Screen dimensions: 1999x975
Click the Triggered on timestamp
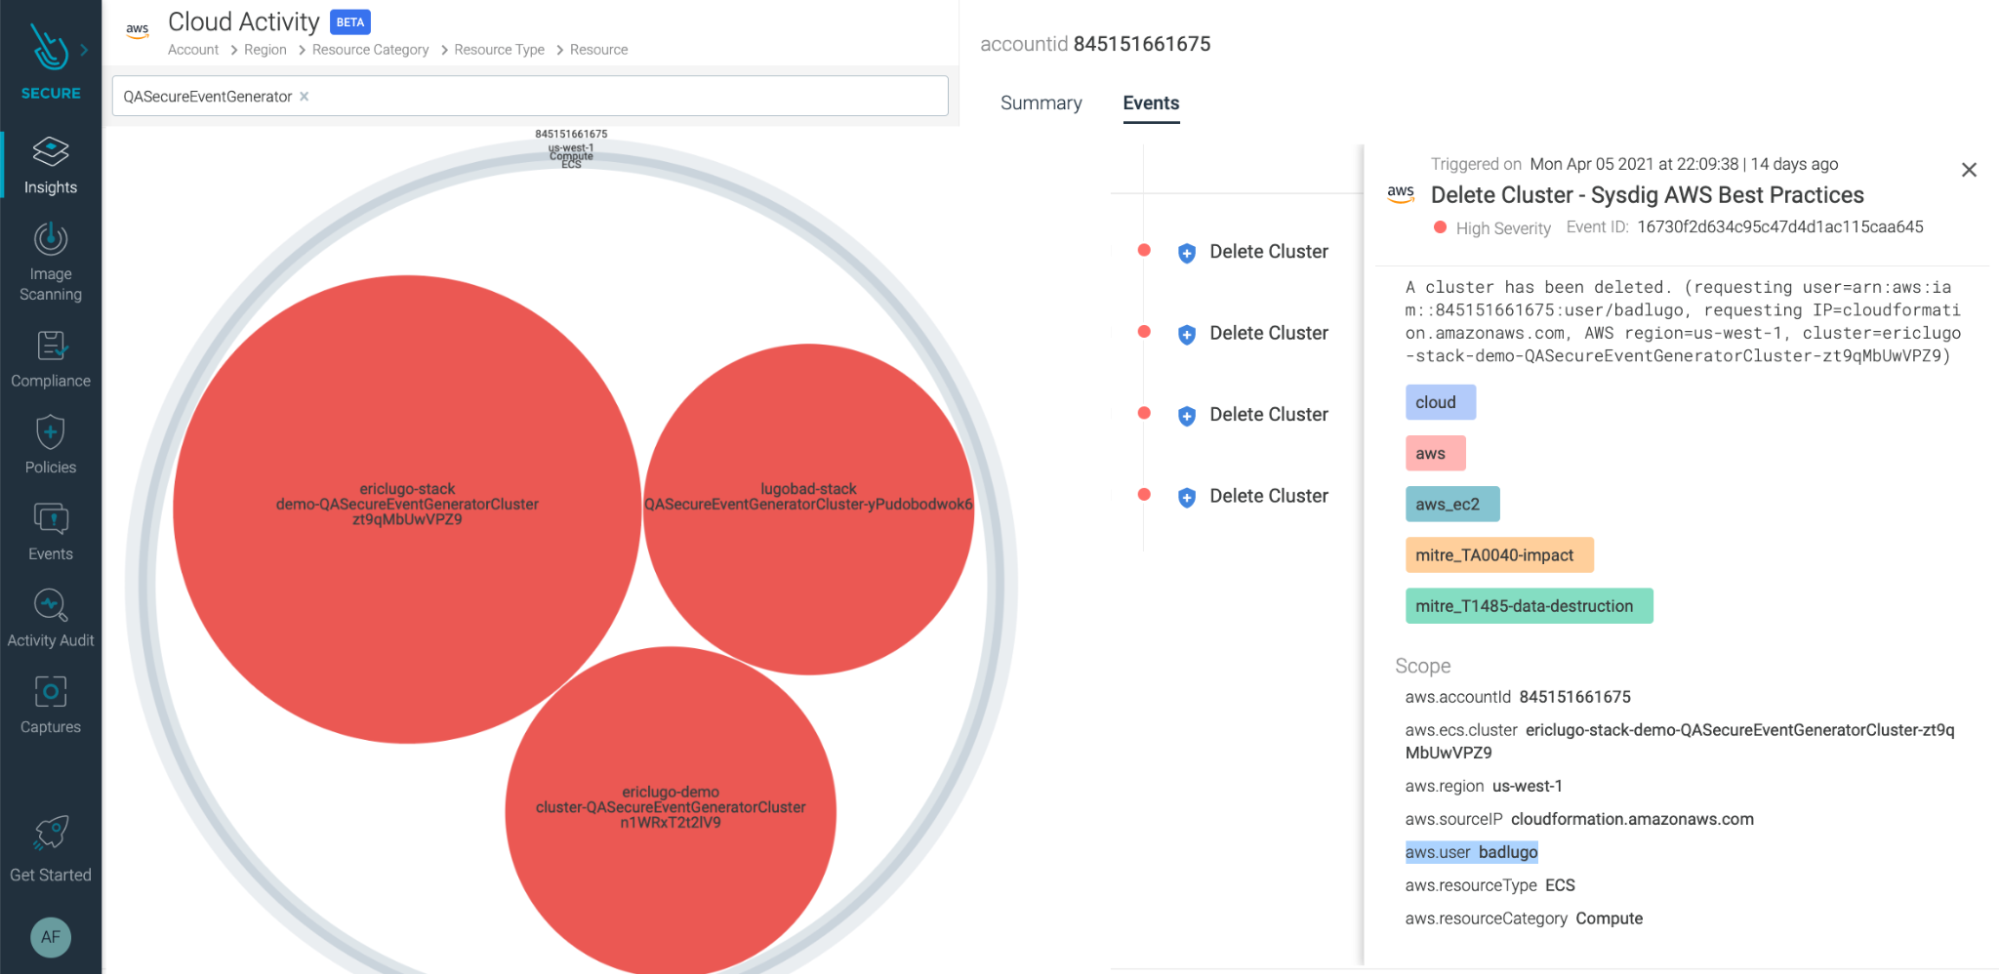(1684, 164)
